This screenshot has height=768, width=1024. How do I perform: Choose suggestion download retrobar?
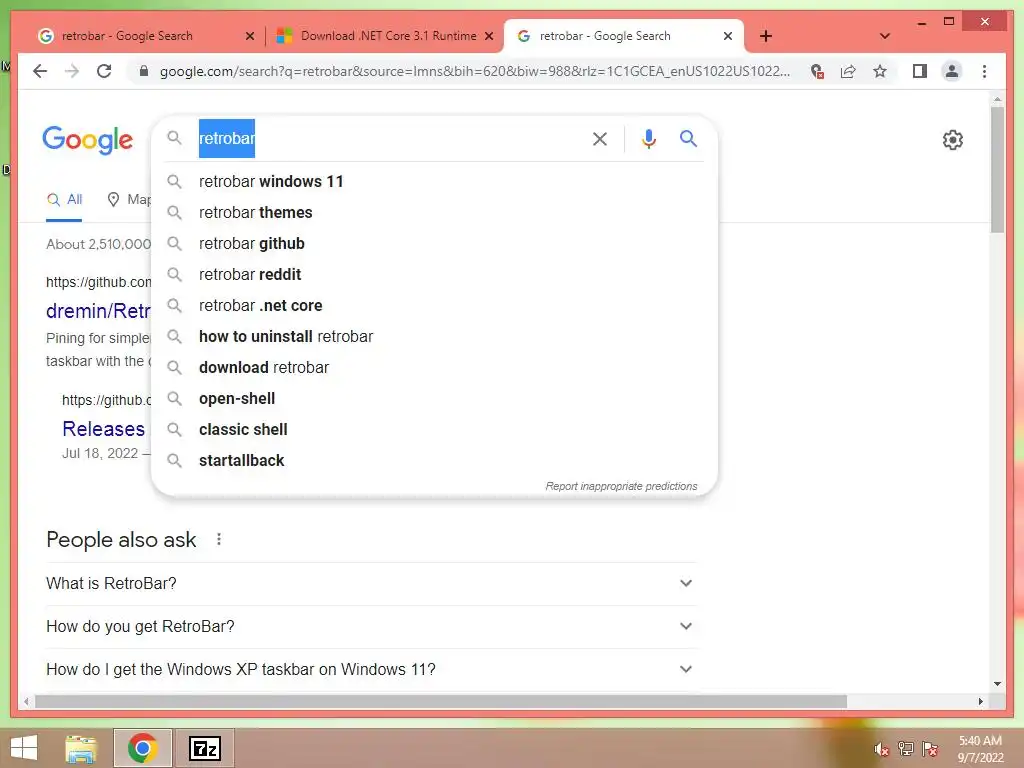(434, 368)
